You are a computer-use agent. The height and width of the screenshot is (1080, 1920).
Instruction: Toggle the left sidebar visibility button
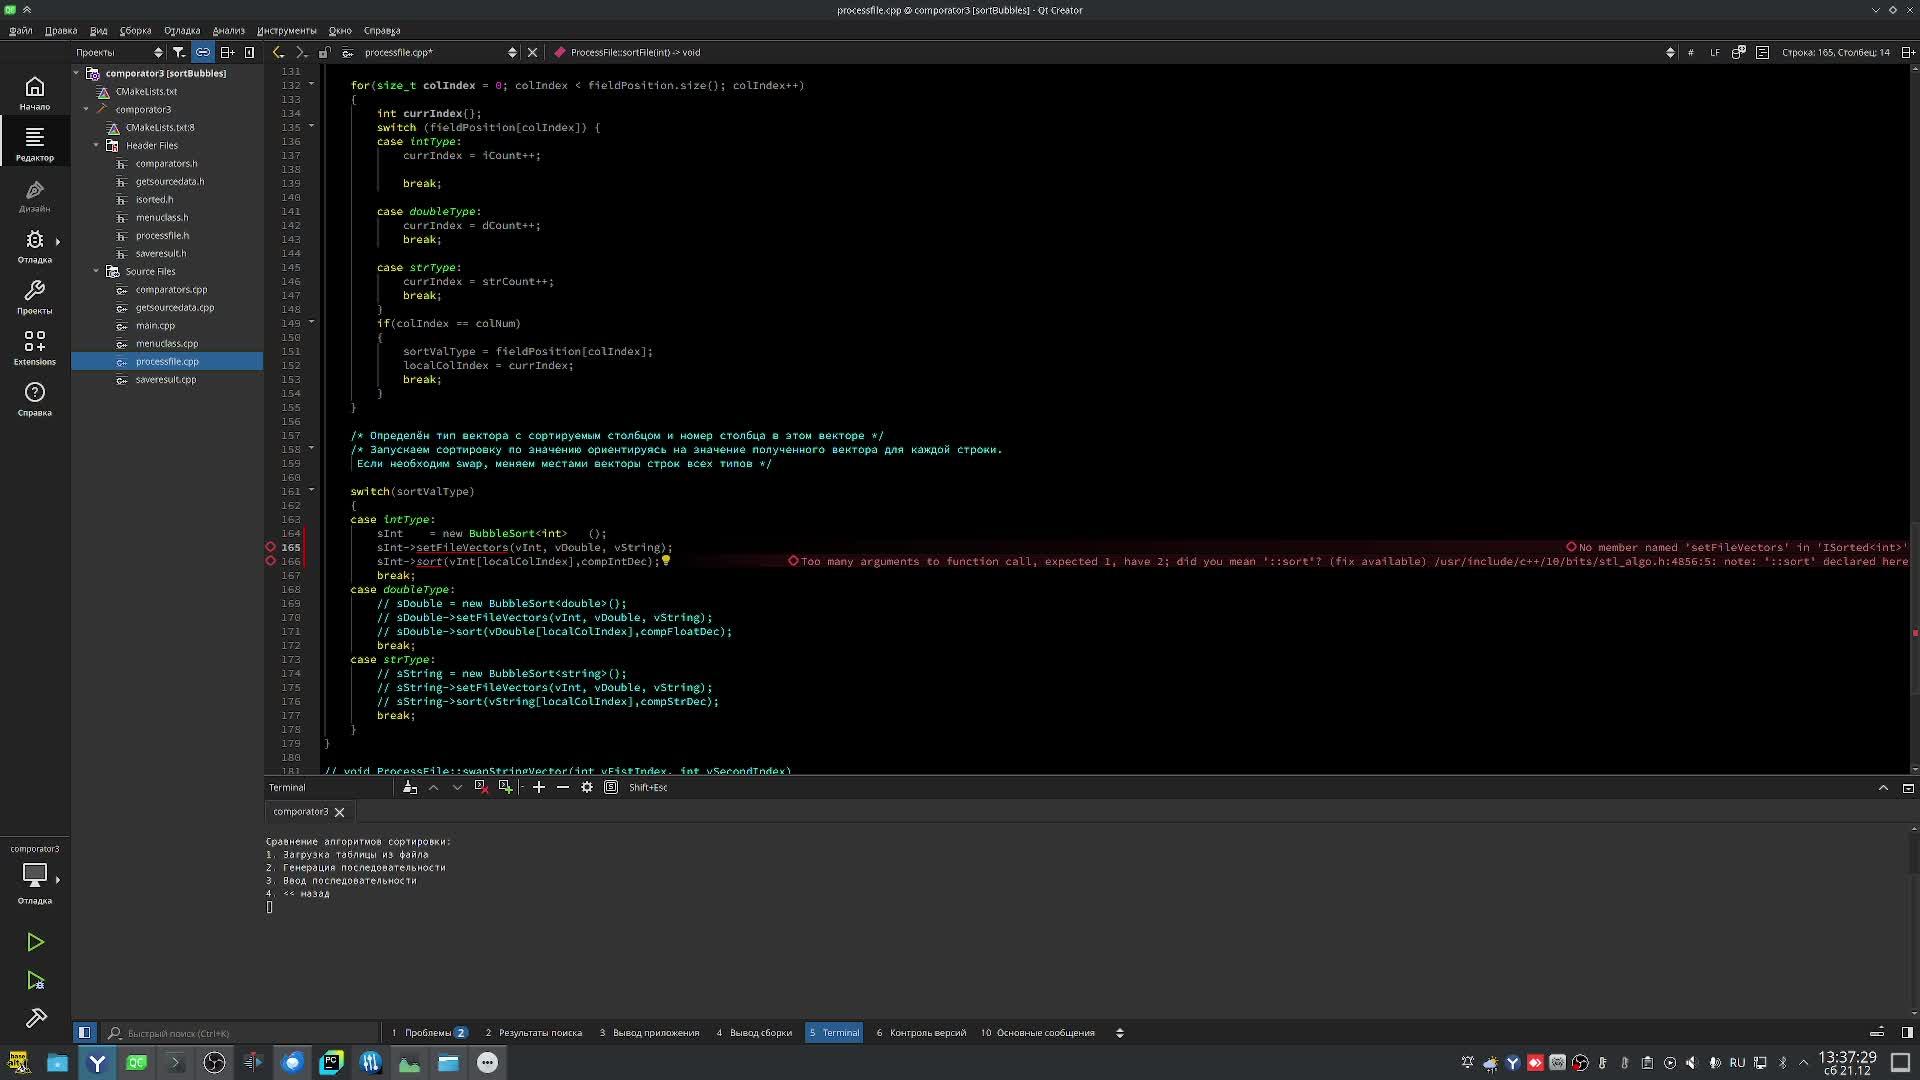click(85, 1033)
